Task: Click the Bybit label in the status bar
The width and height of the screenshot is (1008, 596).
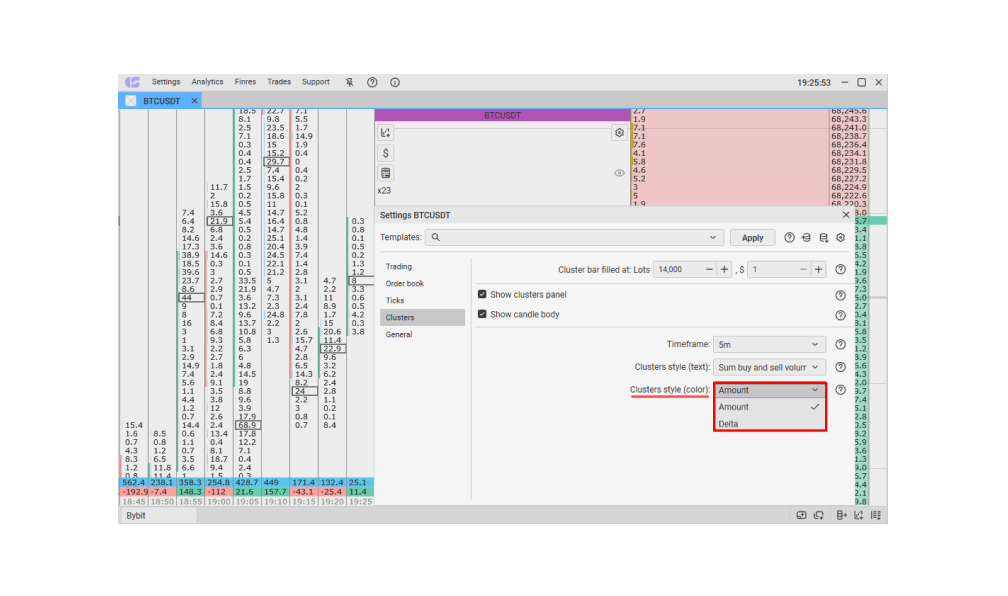Action: click(136, 516)
